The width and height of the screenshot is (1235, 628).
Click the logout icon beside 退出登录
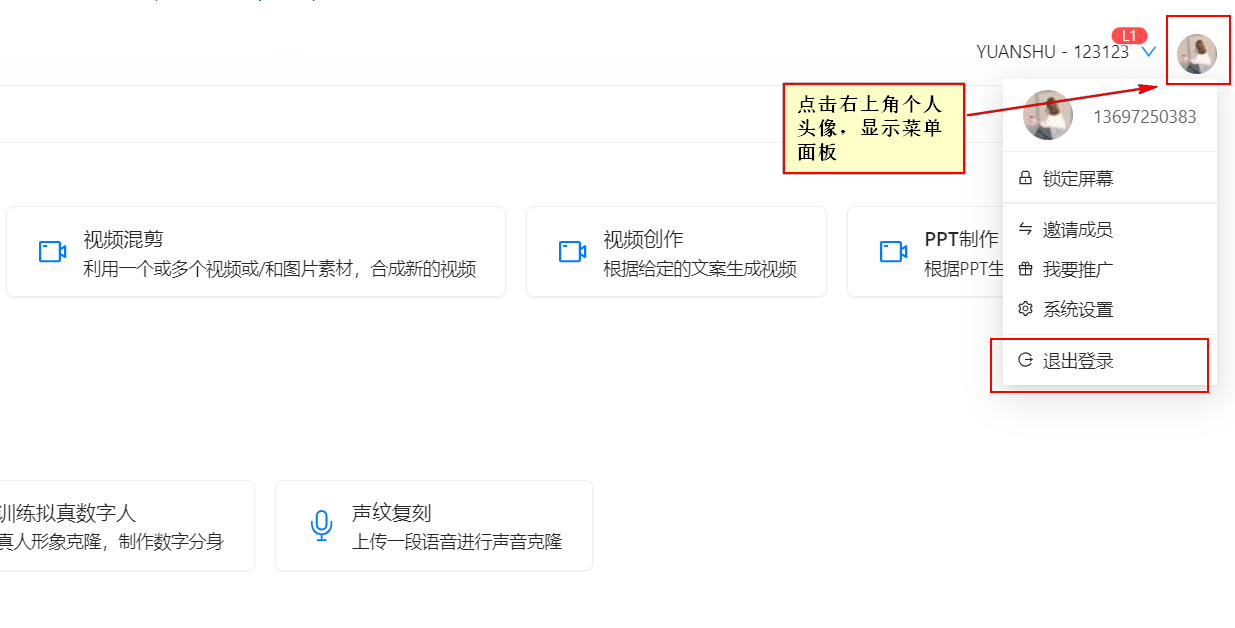(1025, 362)
